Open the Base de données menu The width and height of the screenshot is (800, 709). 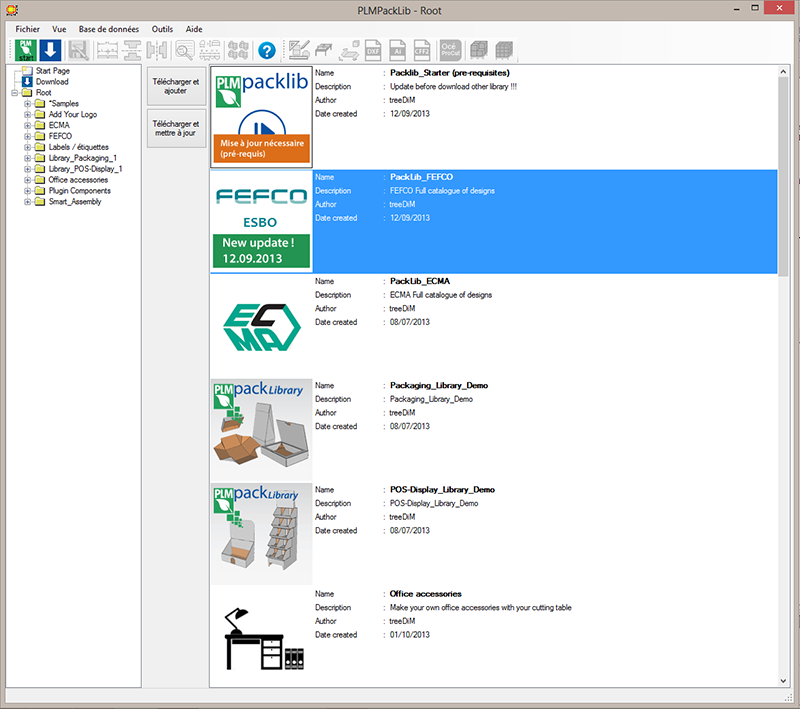[x=109, y=29]
